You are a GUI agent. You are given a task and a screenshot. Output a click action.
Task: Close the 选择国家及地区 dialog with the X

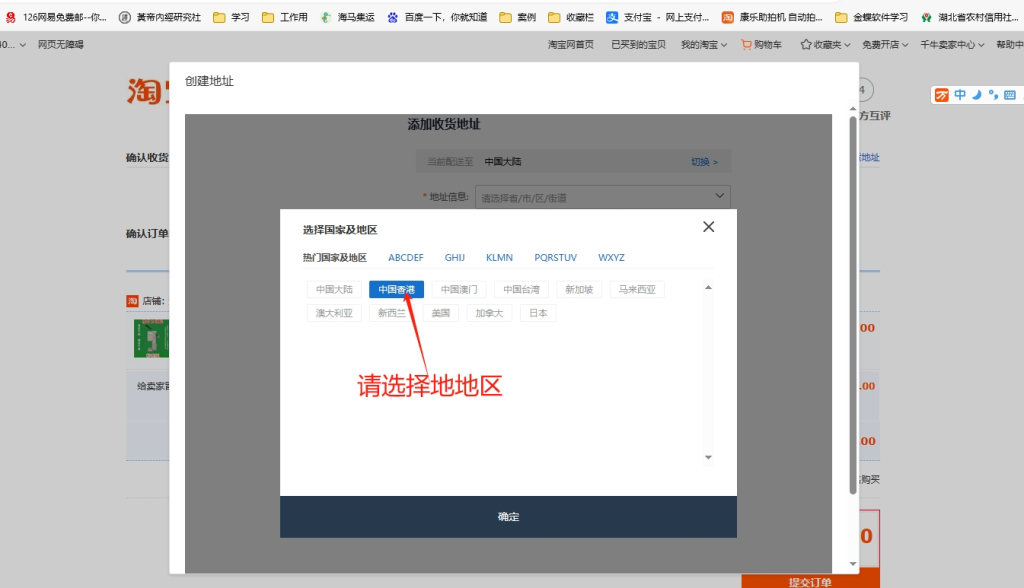click(x=708, y=227)
